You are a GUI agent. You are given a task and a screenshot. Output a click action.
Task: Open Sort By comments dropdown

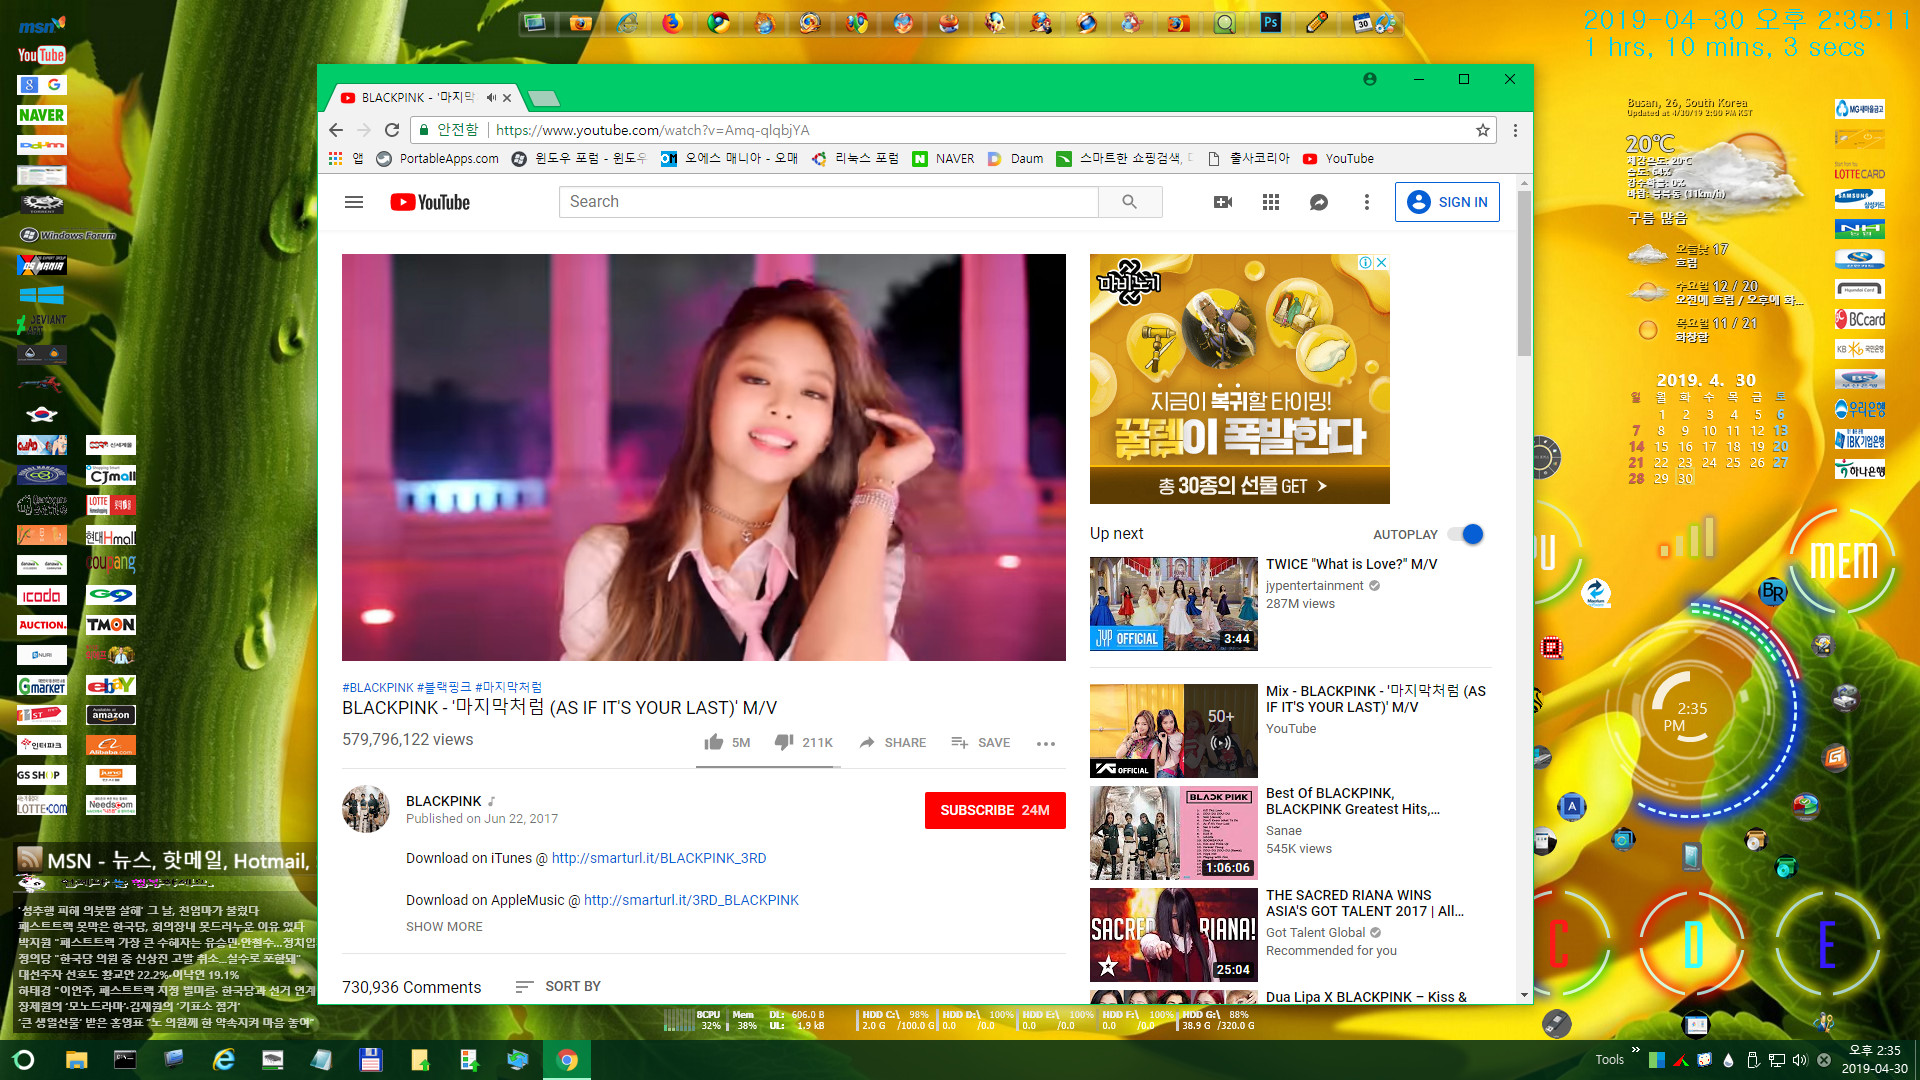[x=559, y=986]
